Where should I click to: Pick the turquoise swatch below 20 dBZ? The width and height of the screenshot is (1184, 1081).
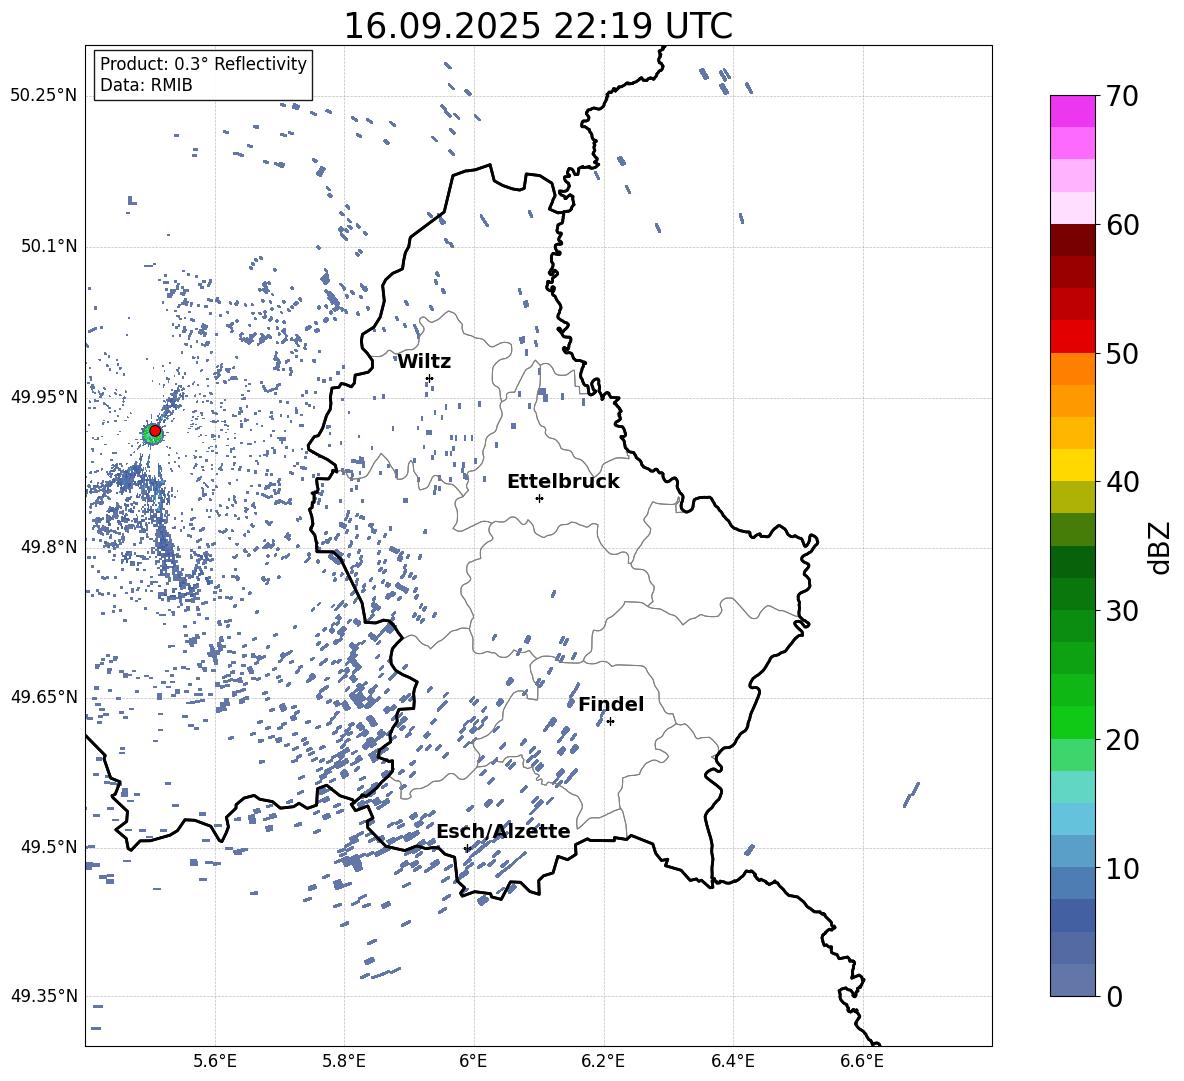coord(1073,787)
